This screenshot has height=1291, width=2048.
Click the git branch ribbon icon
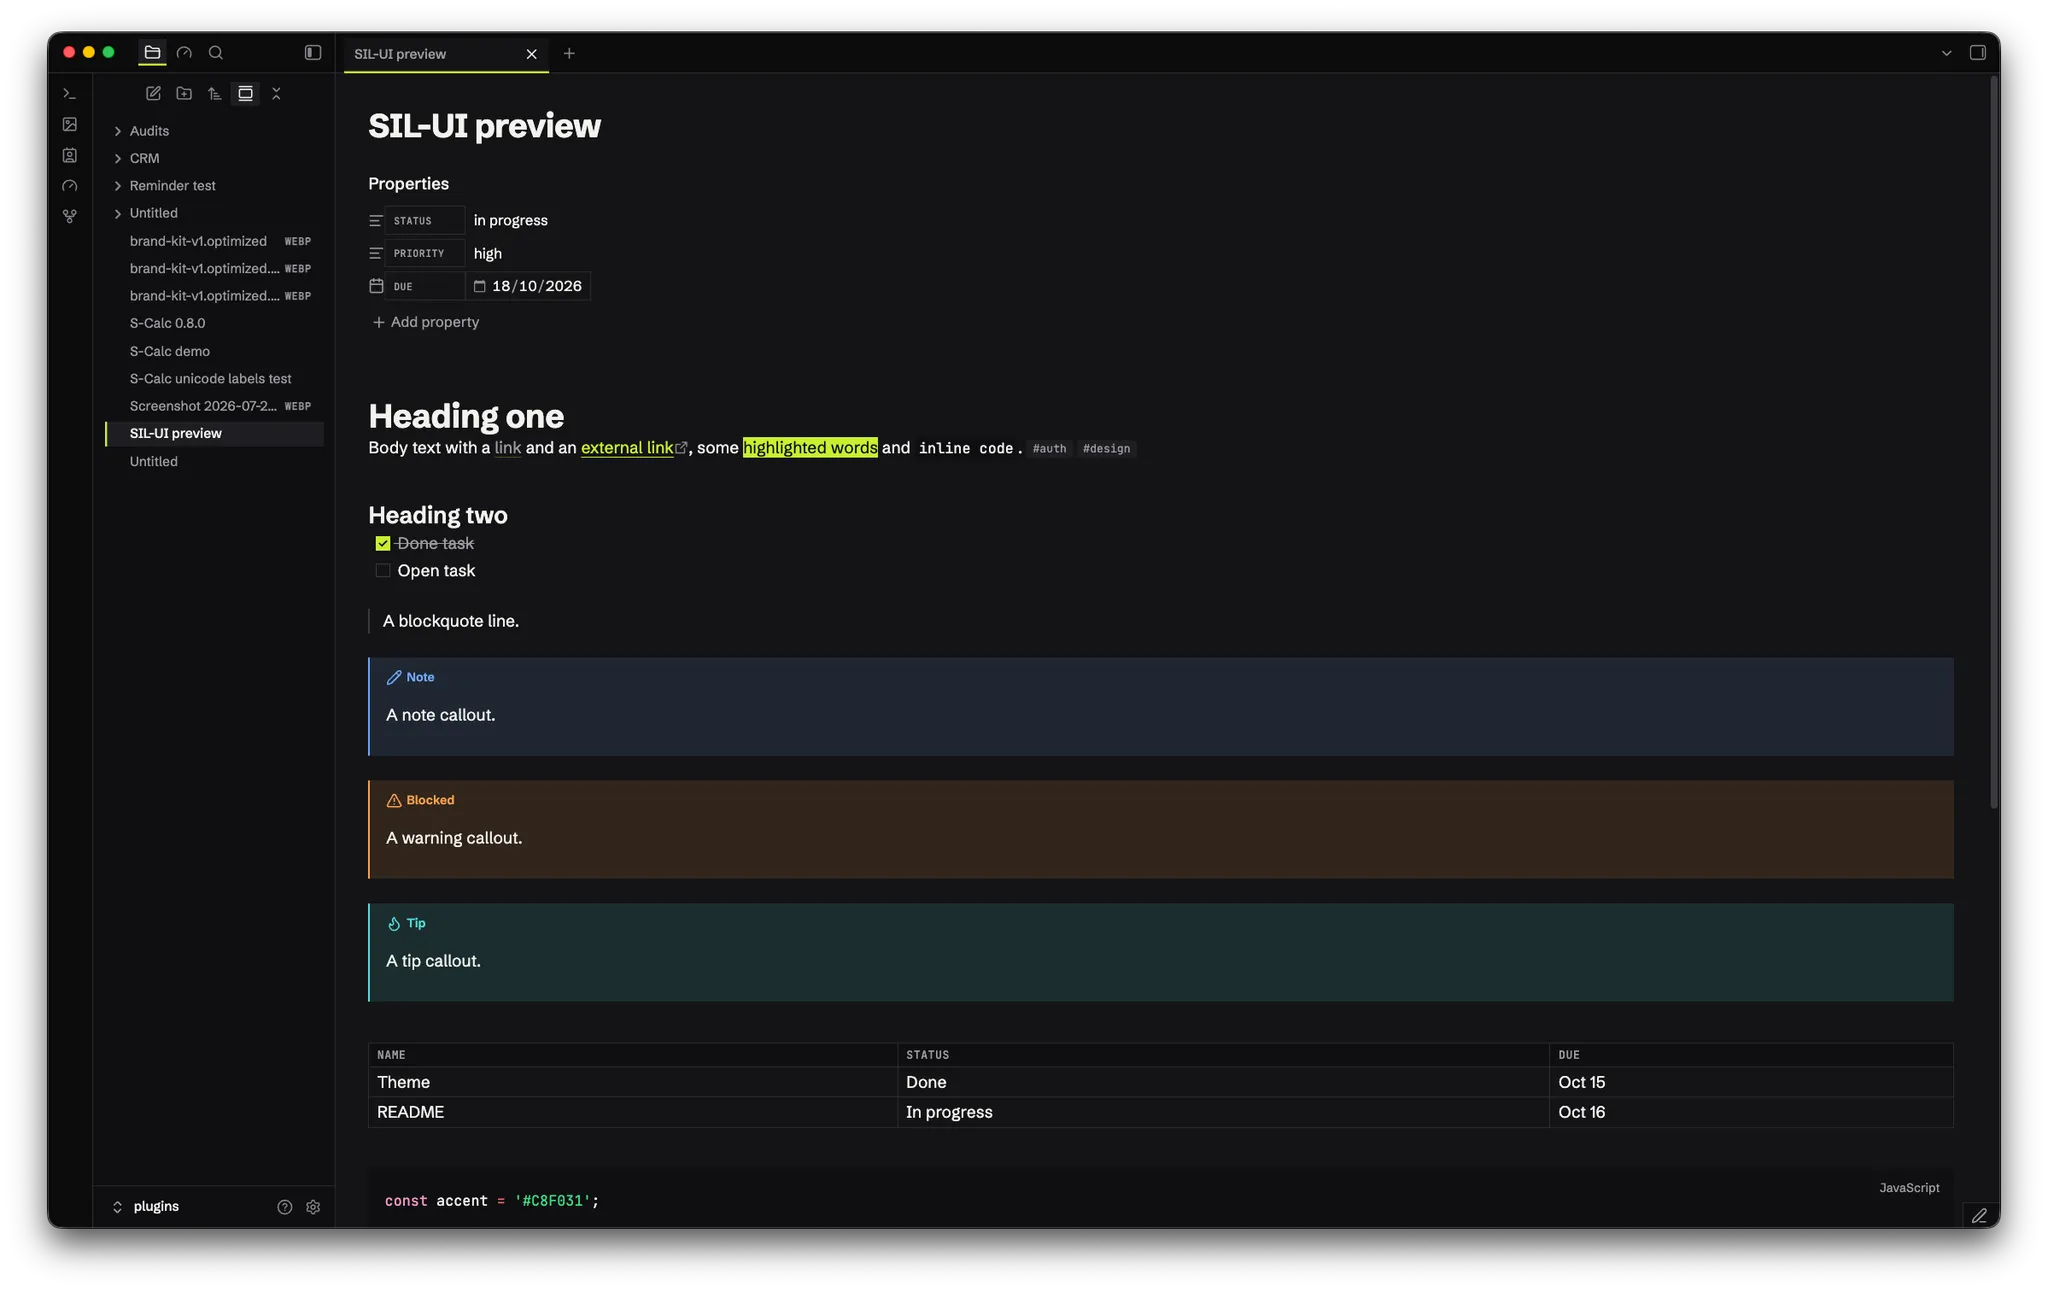pyautogui.click(x=69, y=216)
